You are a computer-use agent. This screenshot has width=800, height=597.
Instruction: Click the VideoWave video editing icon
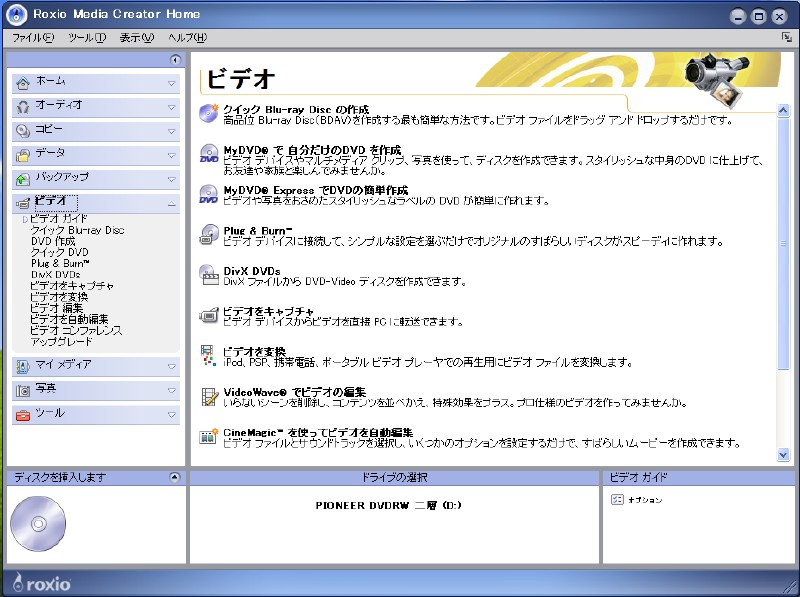coord(209,396)
